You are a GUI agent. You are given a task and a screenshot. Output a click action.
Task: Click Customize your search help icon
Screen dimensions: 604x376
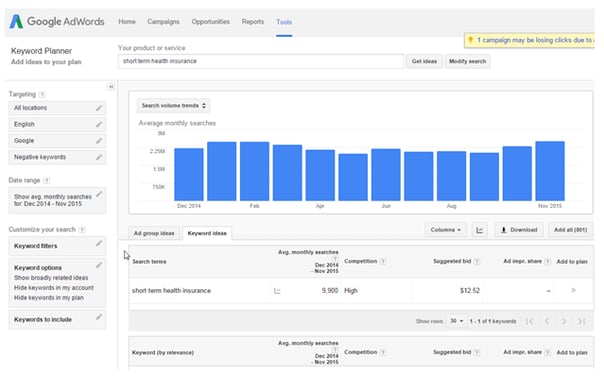(x=82, y=230)
